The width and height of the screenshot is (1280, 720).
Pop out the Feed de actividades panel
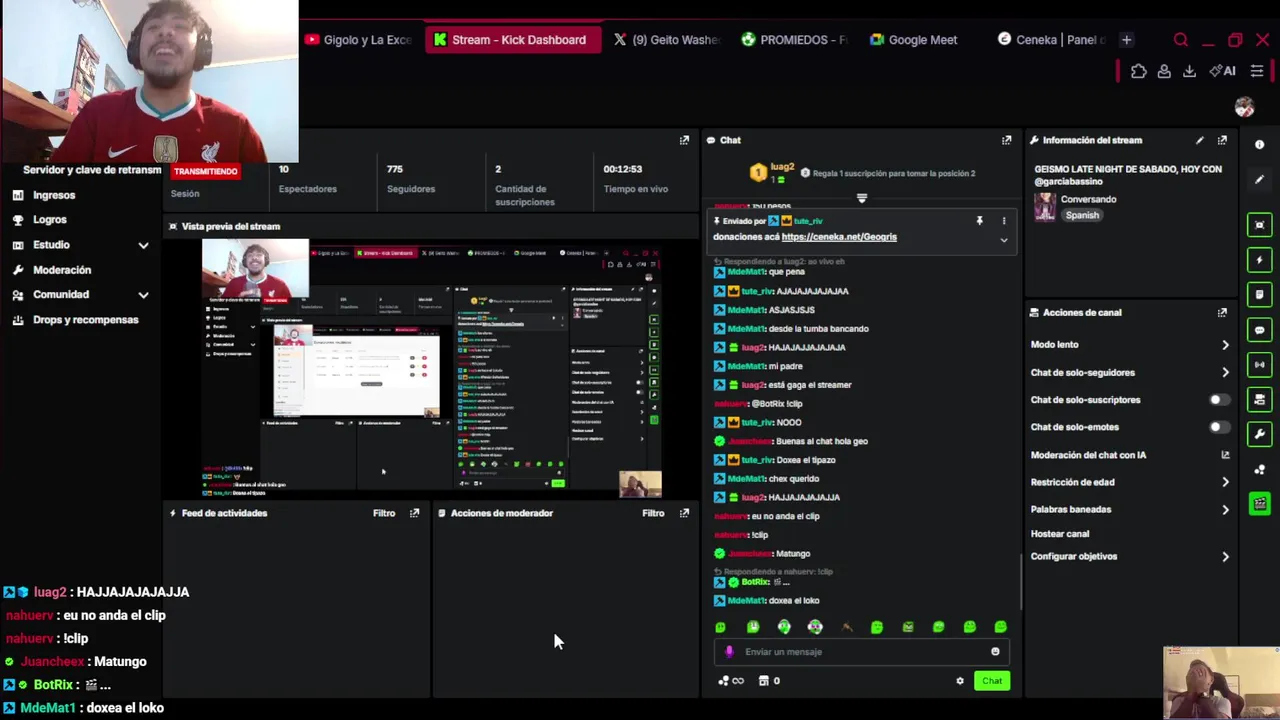click(x=414, y=513)
